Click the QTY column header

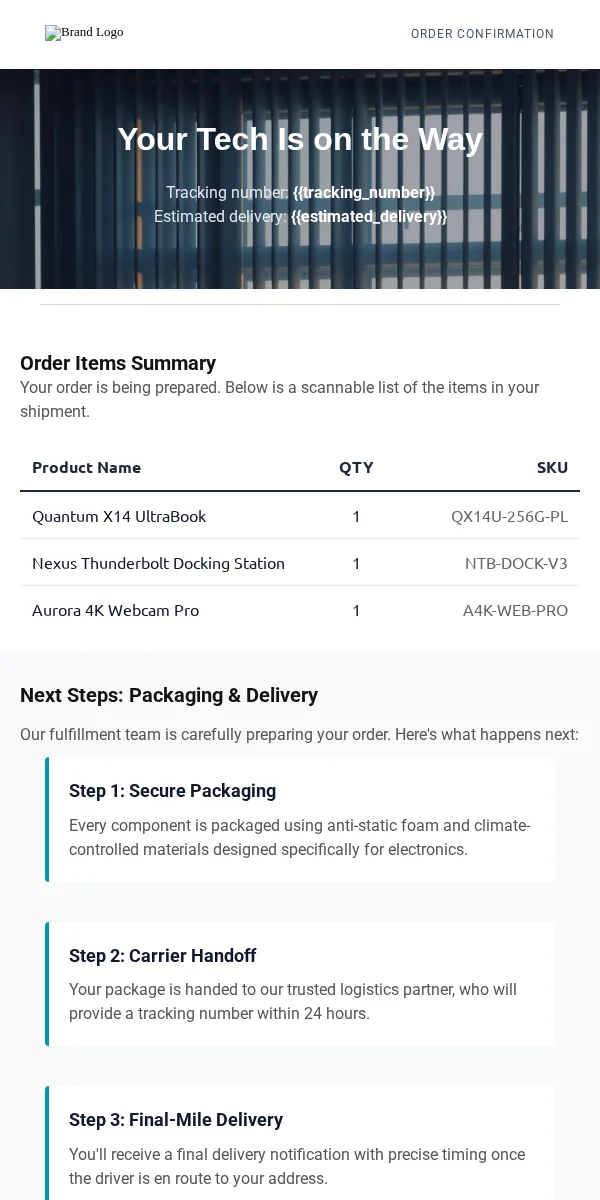click(356, 467)
